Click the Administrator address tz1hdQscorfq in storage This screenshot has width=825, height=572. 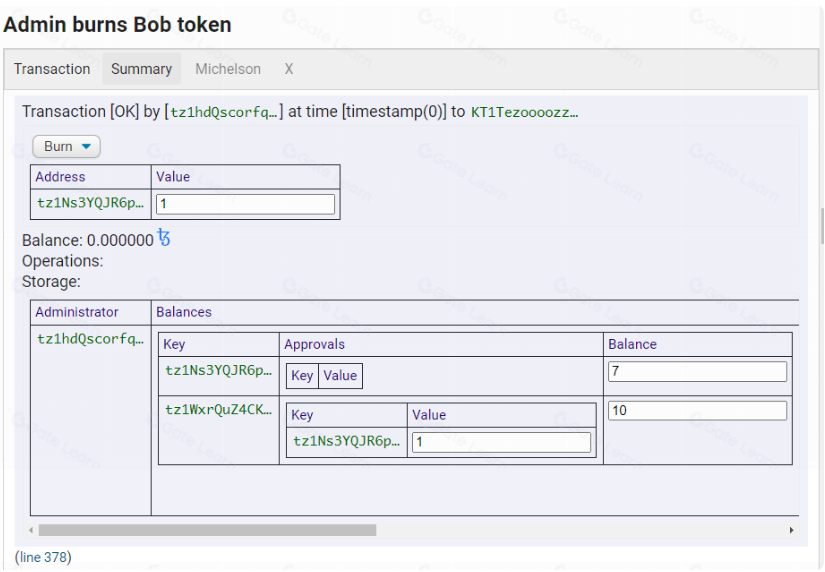[x=90, y=339]
